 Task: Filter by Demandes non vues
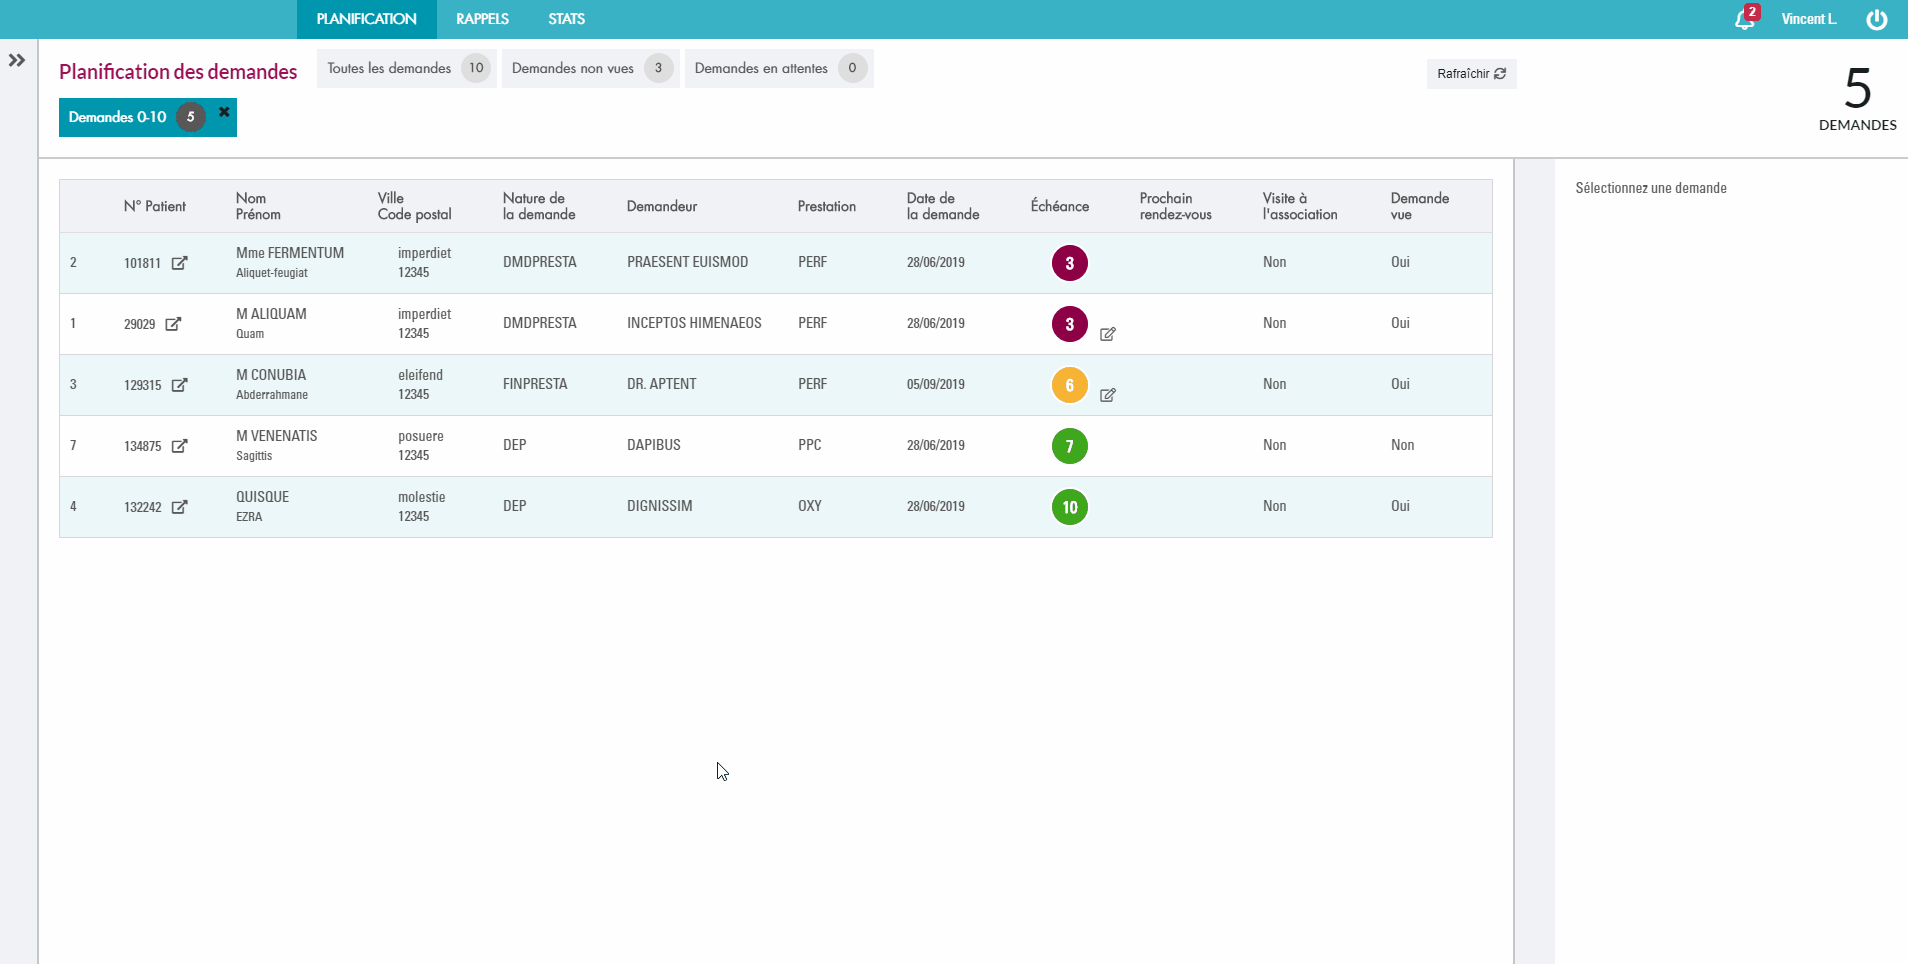[589, 68]
